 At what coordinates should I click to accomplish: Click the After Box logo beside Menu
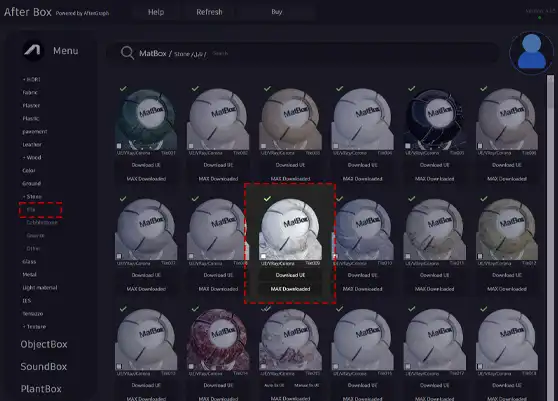click(33, 51)
